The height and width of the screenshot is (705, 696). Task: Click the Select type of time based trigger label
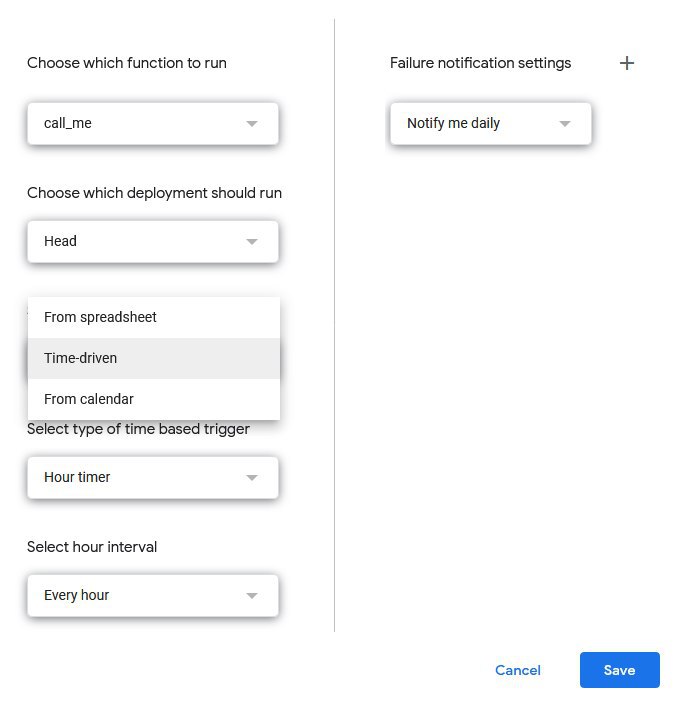pyautogui.click(x=138, y=429)
